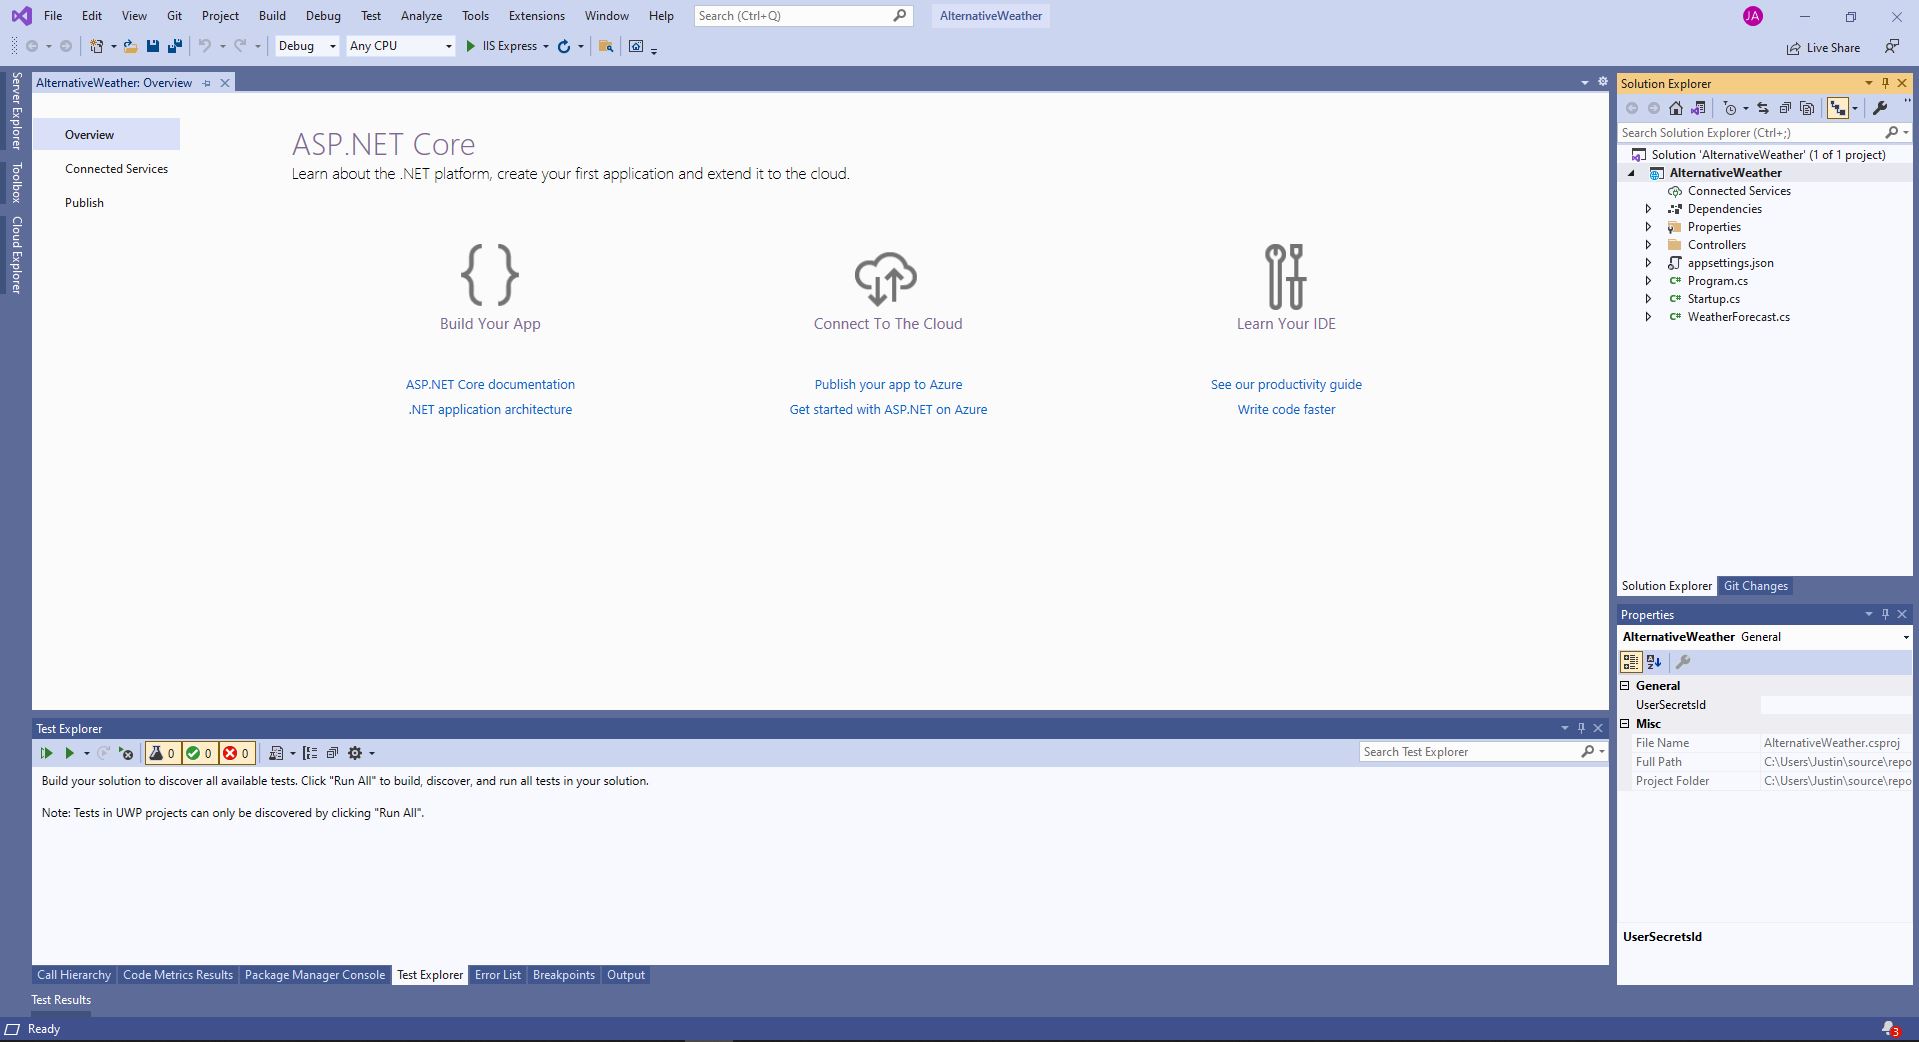Click the Save All toolbar icon
The width and height of the screenshot is (1919, 1042).
175,46
